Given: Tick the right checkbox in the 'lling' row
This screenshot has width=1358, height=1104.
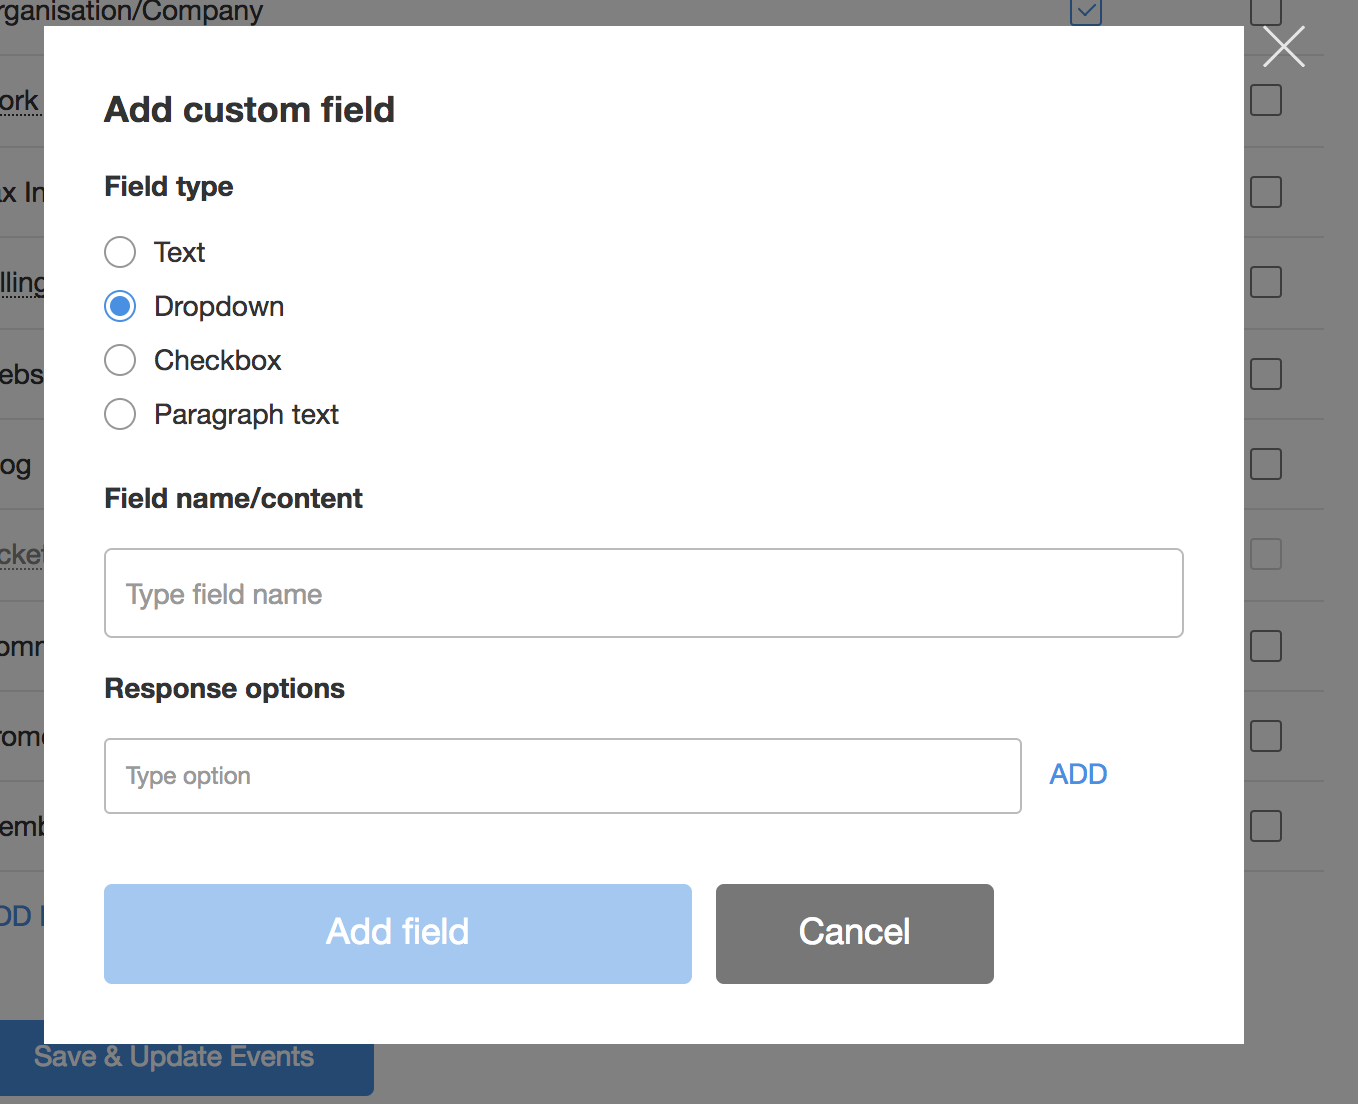Looking at the screenshot, I should (x=1266, y=282).
